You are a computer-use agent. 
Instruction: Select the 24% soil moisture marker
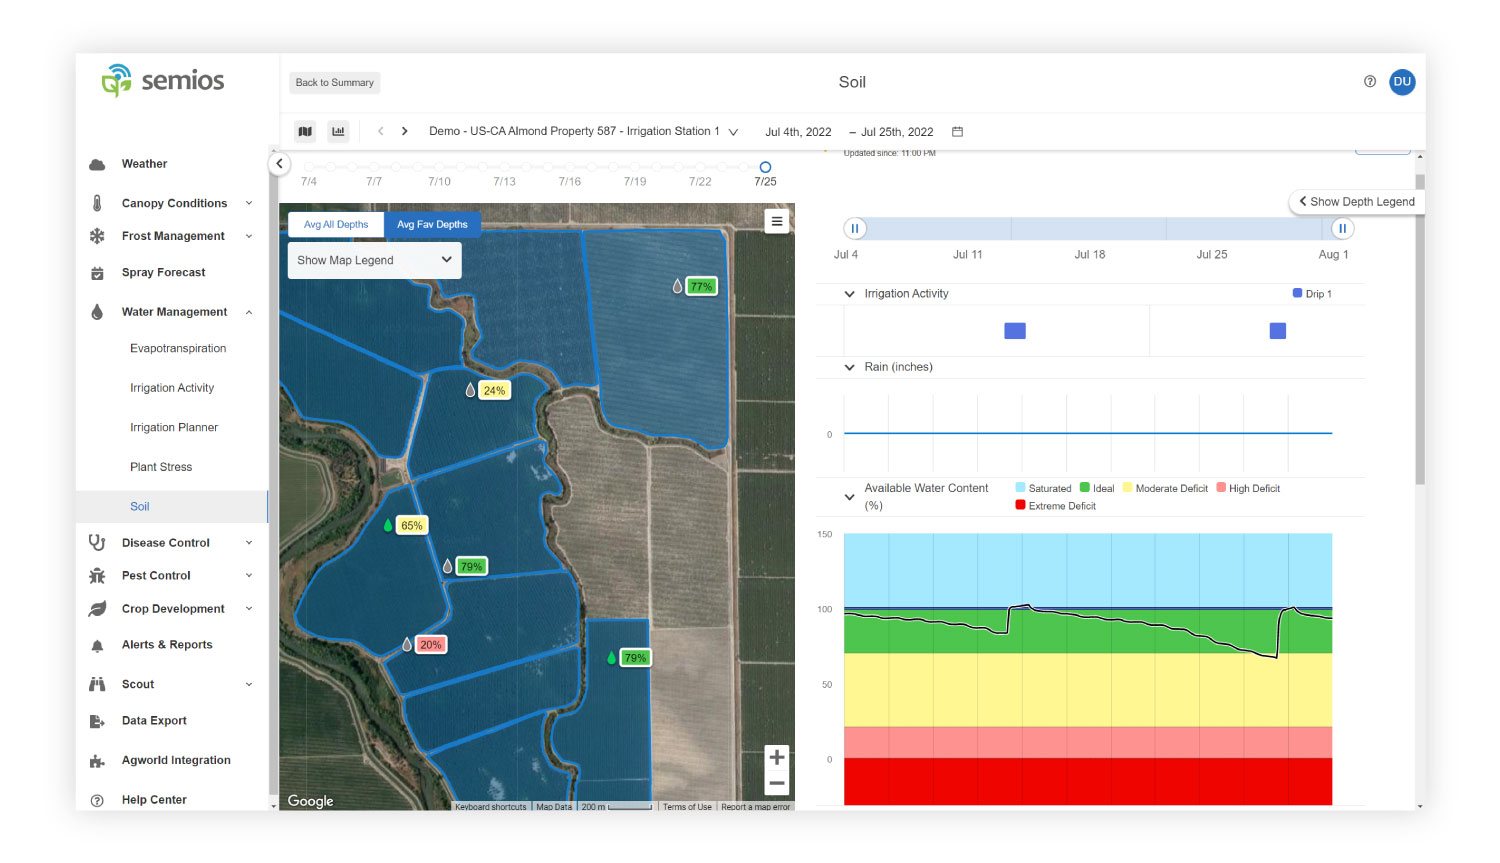pos(495,390)
